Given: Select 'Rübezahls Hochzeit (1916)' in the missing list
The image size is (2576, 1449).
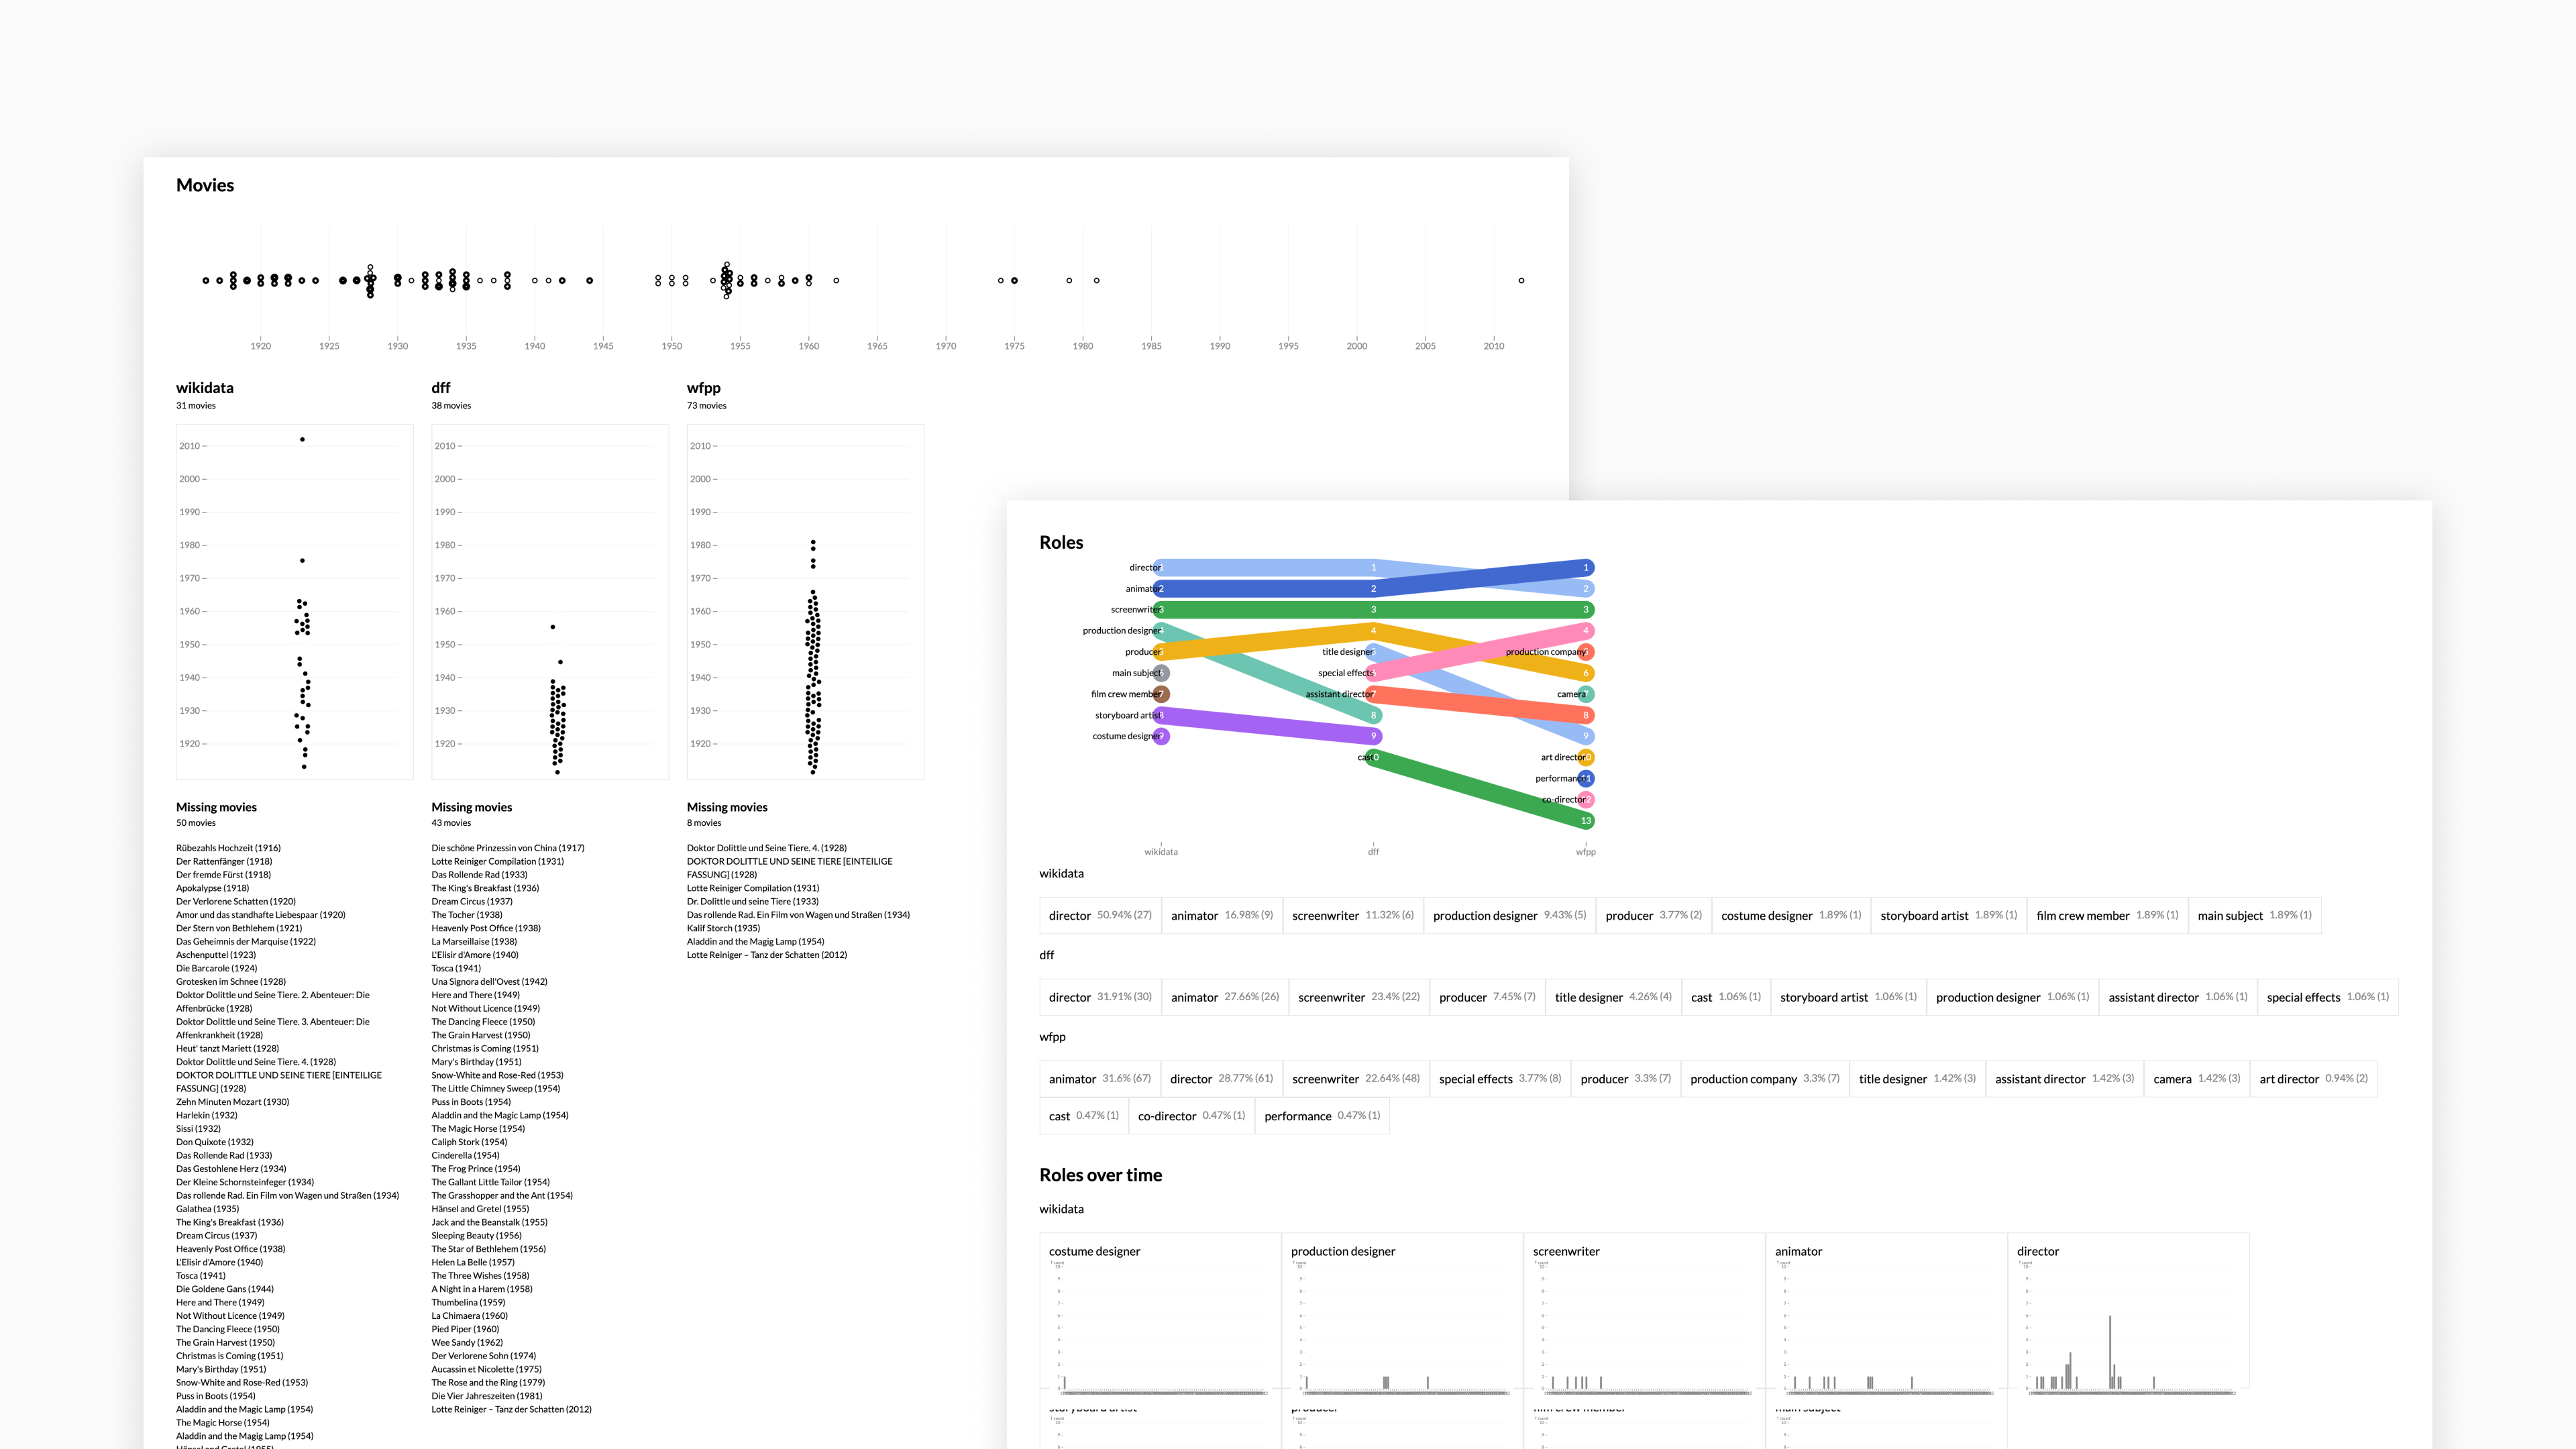Looking at the screenshot, I should point(228,848).
